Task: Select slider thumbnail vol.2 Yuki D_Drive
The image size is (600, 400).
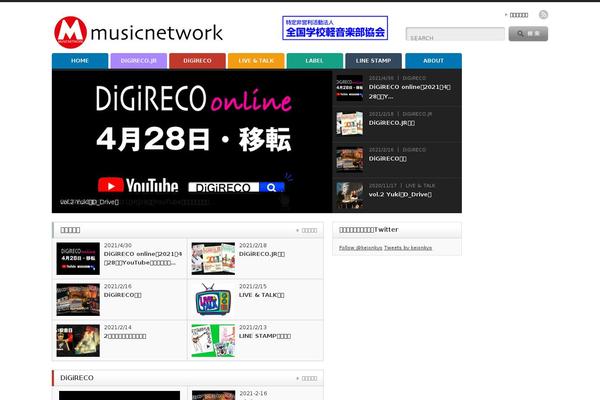Action: click(x=349, y=195)
